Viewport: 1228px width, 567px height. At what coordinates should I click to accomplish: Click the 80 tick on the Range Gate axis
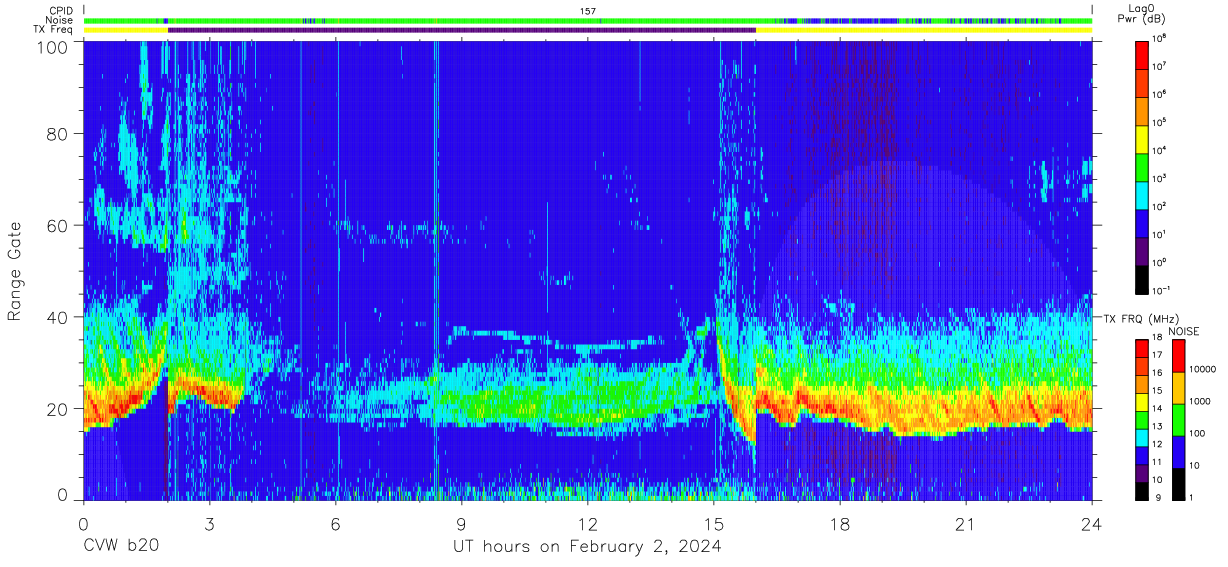(59, 135)
